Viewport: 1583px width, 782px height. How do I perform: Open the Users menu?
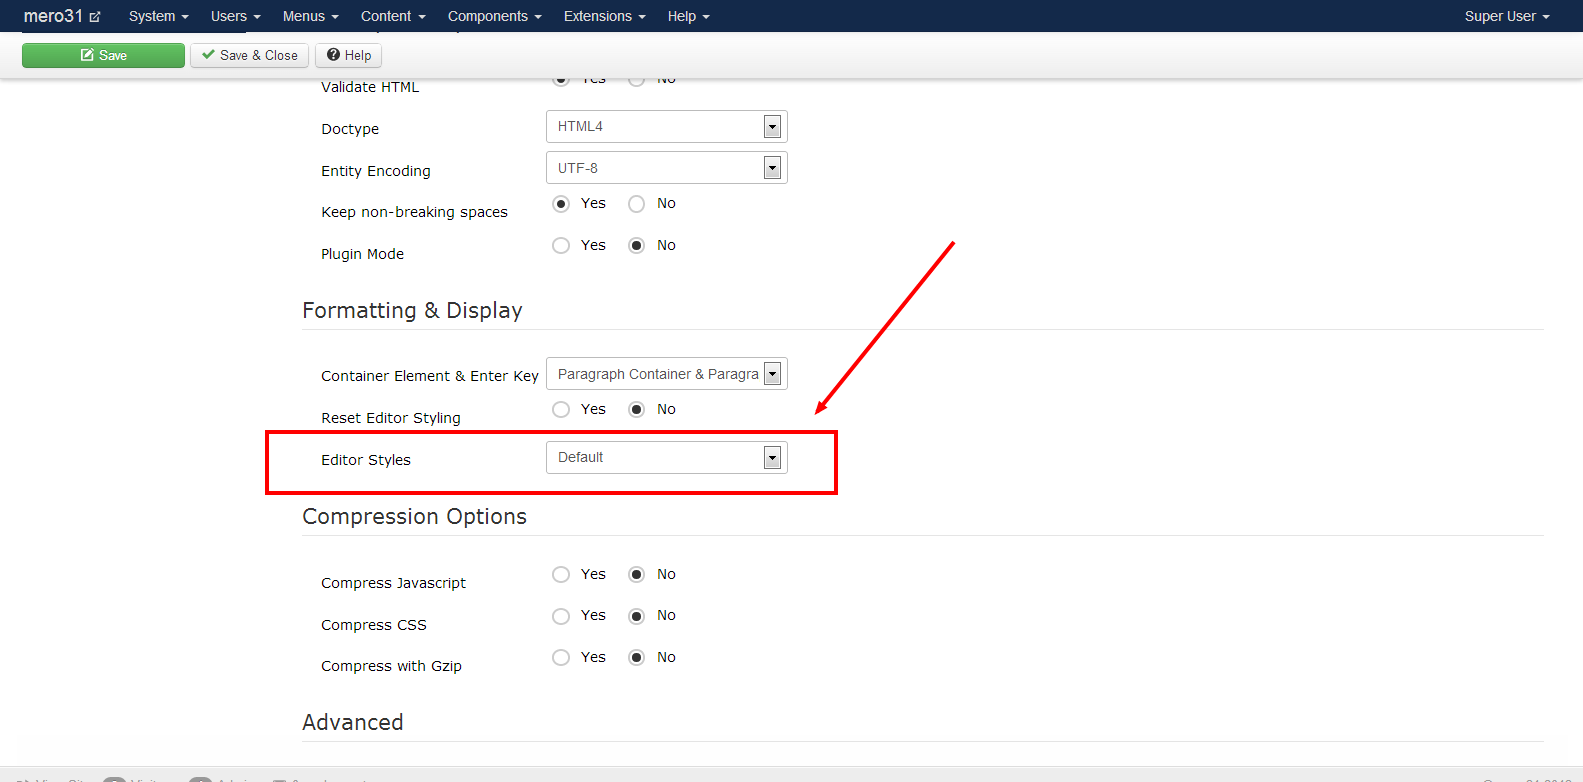coord(235,16)
